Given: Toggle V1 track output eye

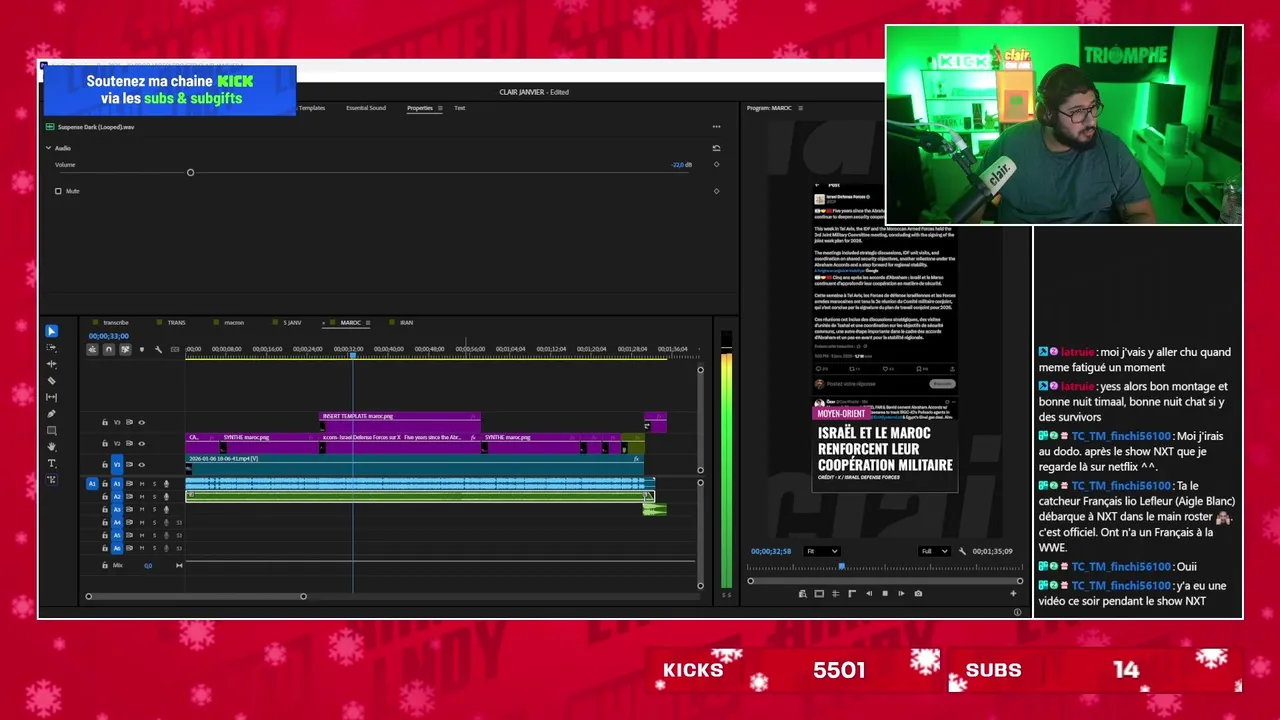Looking at the screenshot, I should [x=141, y=464].
